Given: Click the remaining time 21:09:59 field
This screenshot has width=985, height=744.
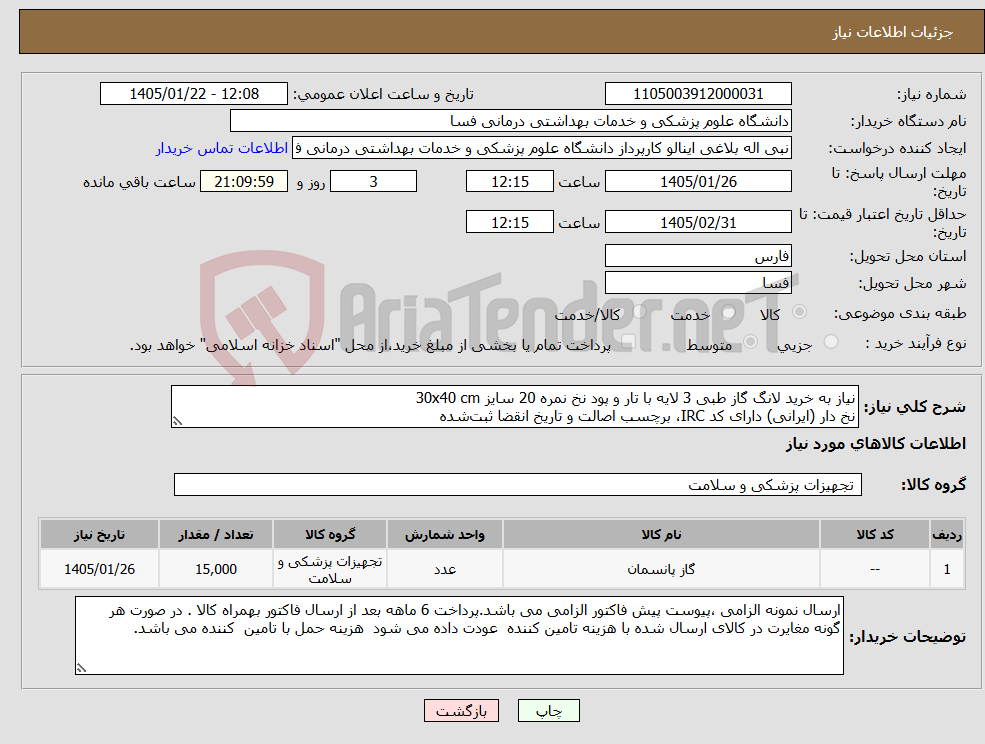Looking at the screenshot, I should [244, 182].
